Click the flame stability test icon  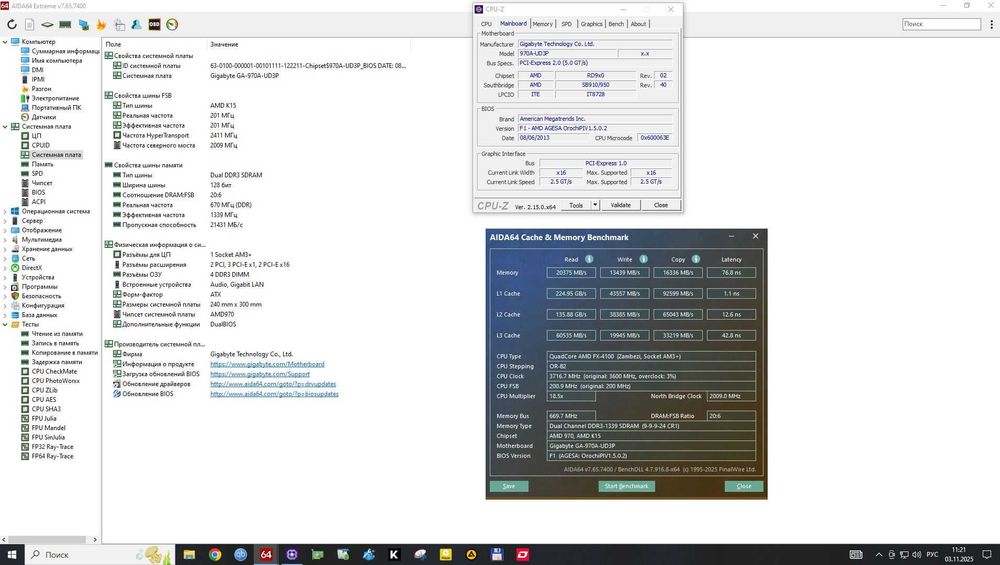(x=101, y=24)
